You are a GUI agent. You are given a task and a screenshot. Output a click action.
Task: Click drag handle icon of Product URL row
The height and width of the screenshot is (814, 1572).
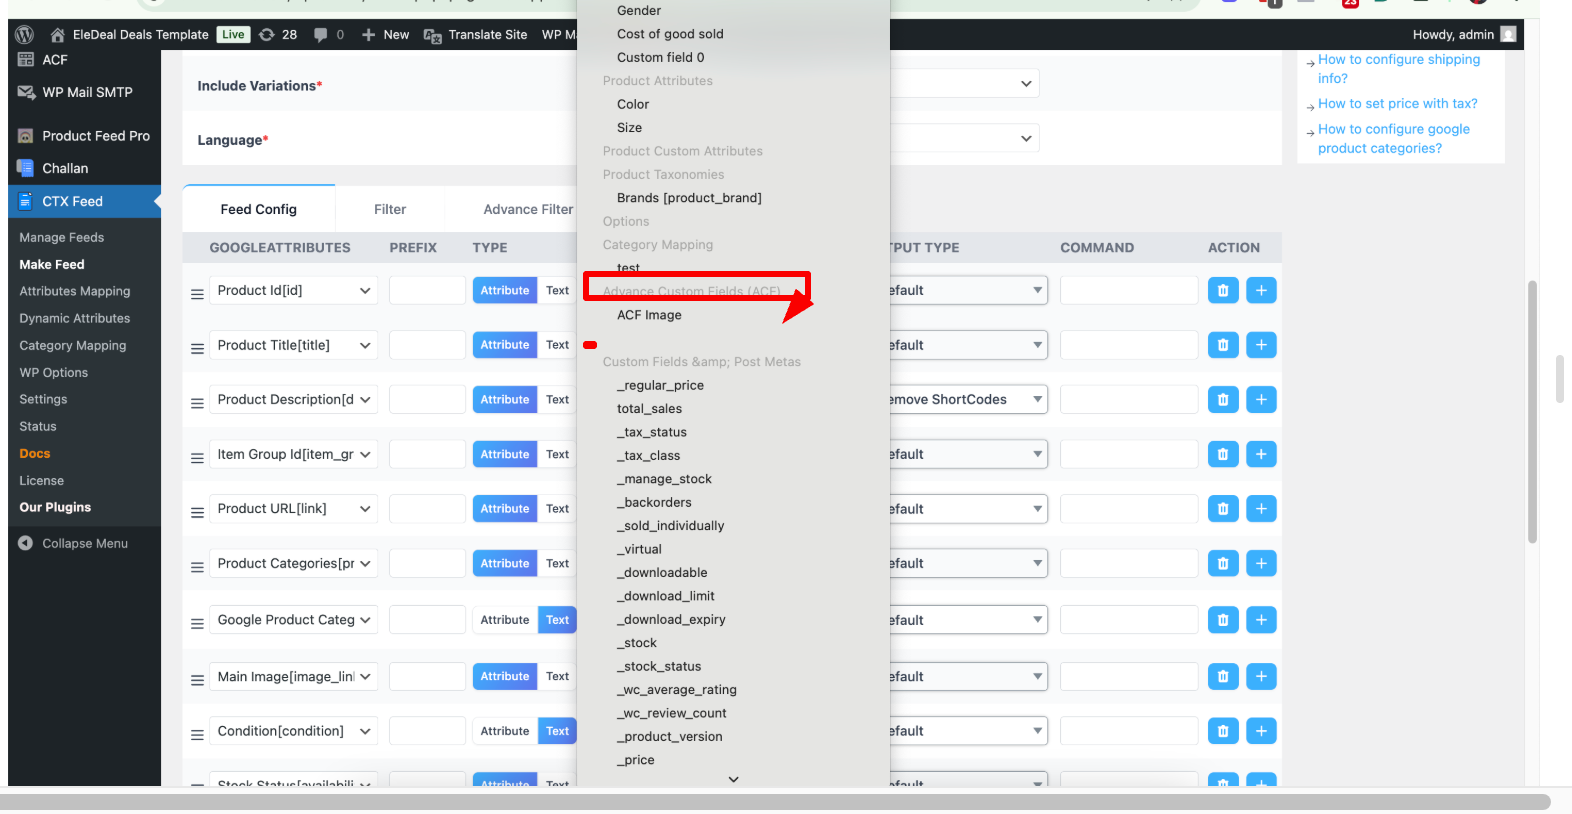[x=197, y=512]
